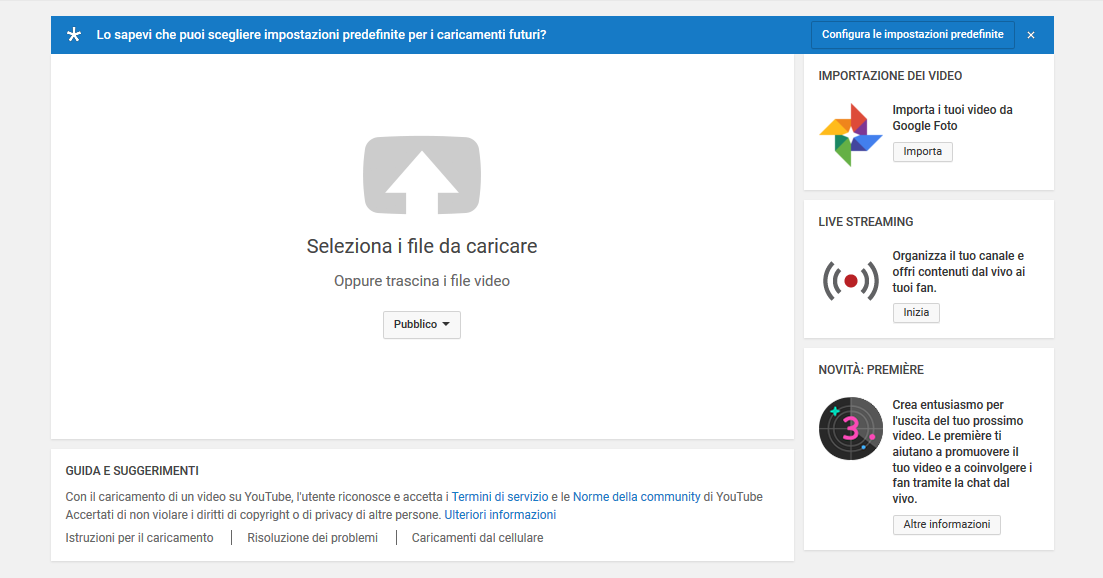Screen dimensions: 1103x578
Task: Click the Importa button
Action: pos(922,152)
